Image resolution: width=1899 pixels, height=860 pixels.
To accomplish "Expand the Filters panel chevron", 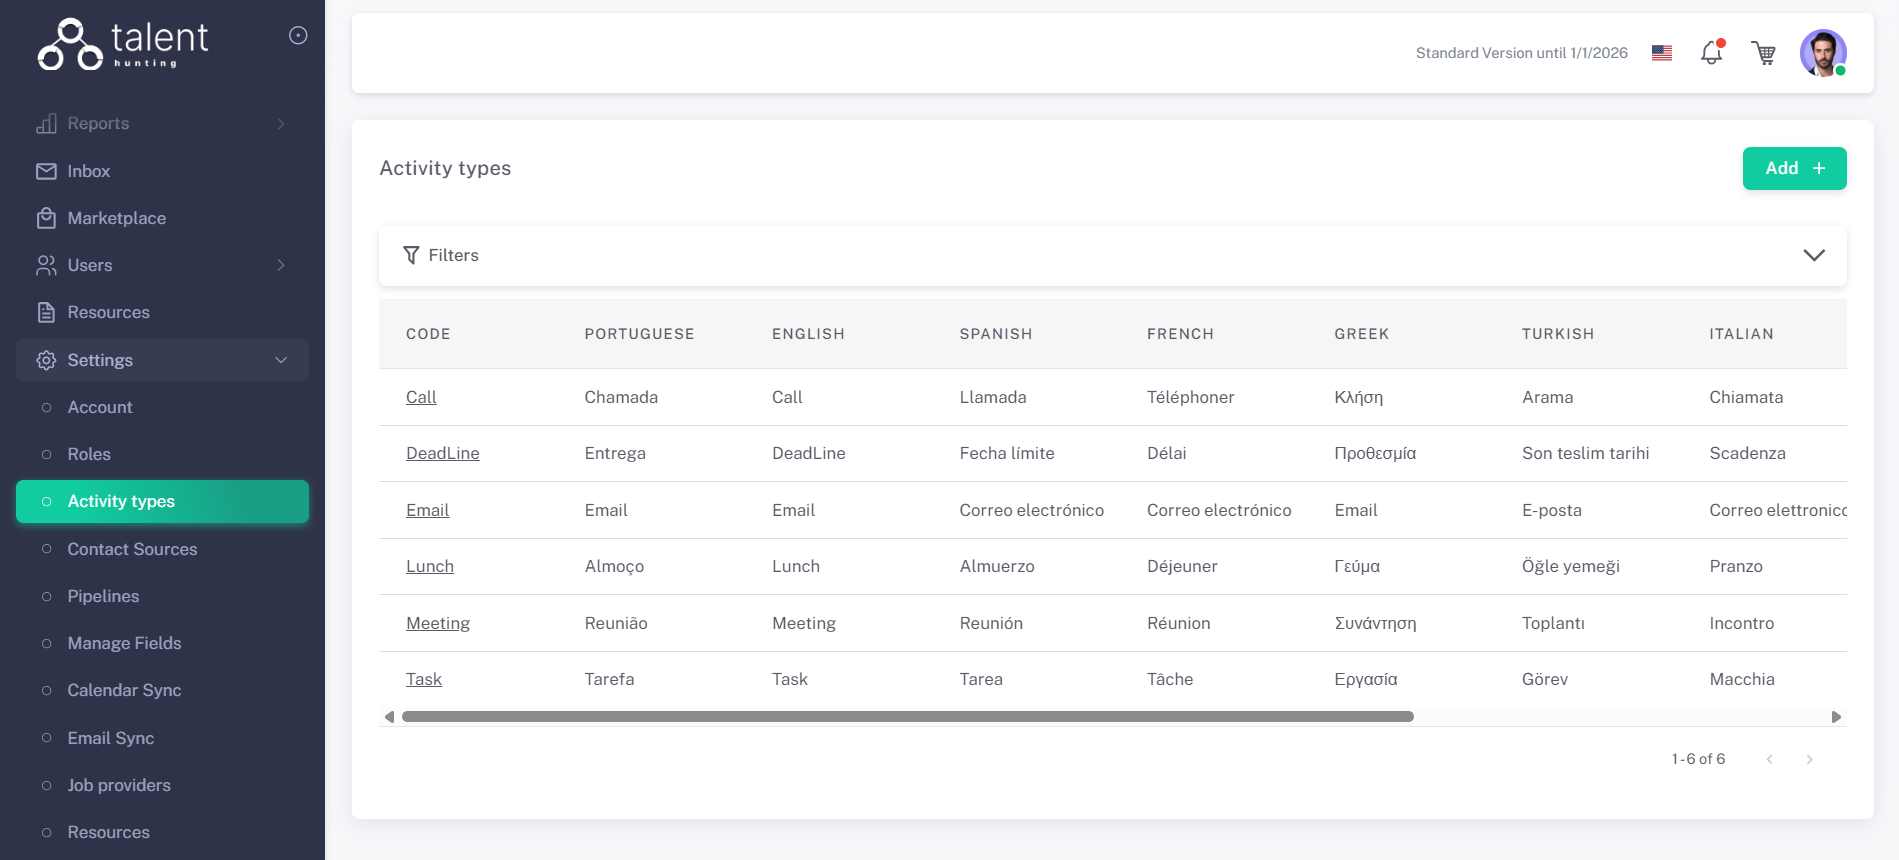I will tap(1813, 255).
